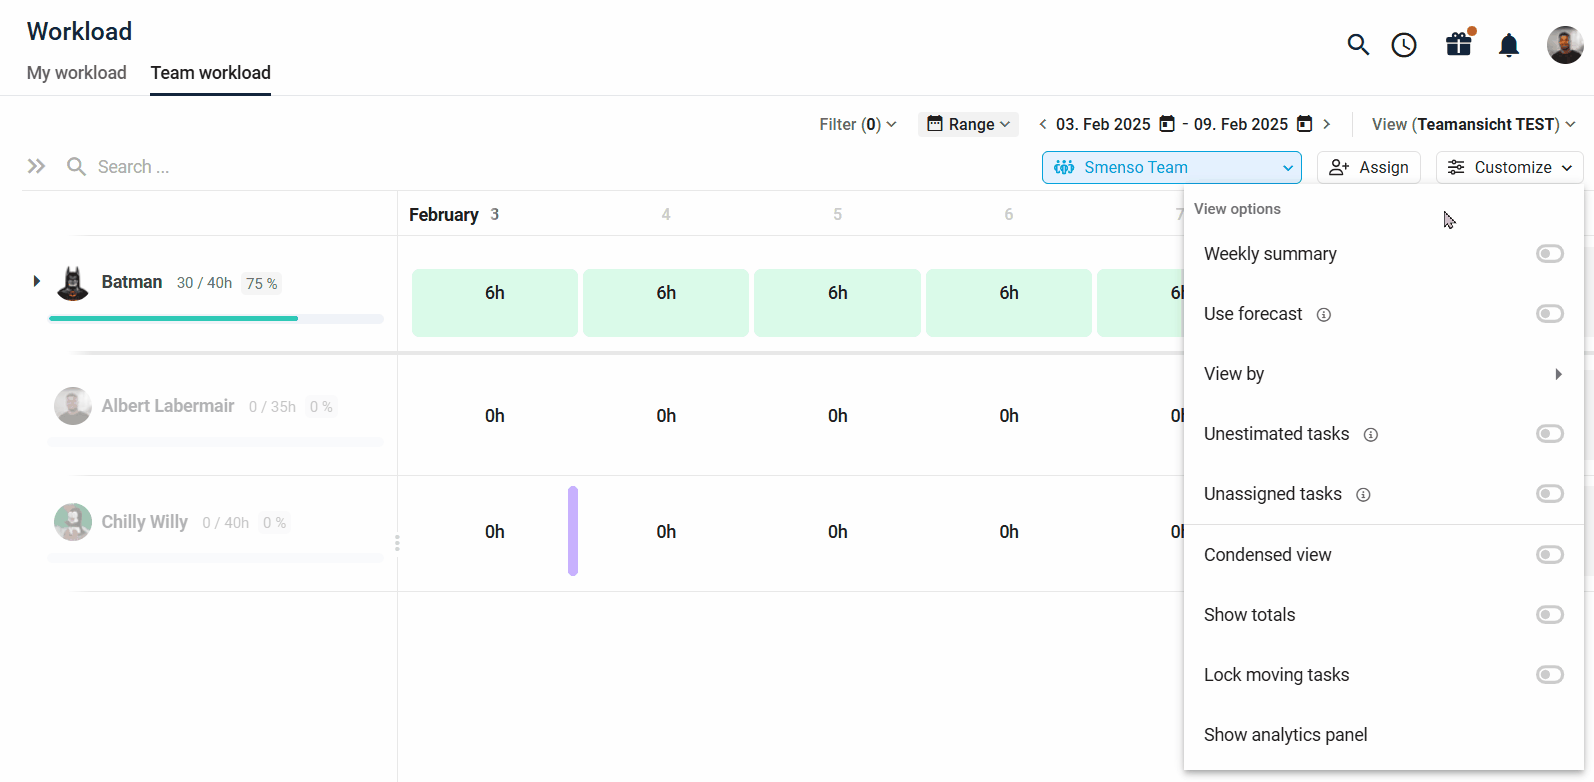Screen dimensions: 1594x782
Task: Click Batman's workload progress bar
Action: [215, 319]
